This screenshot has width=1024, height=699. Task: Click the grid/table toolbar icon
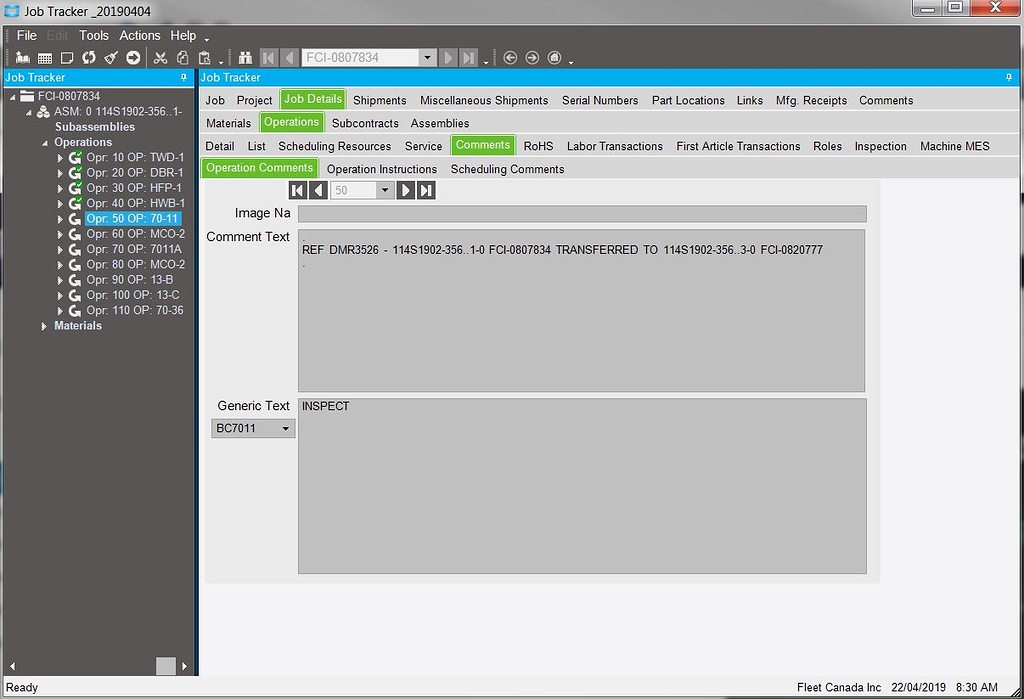tap(44, 57)
